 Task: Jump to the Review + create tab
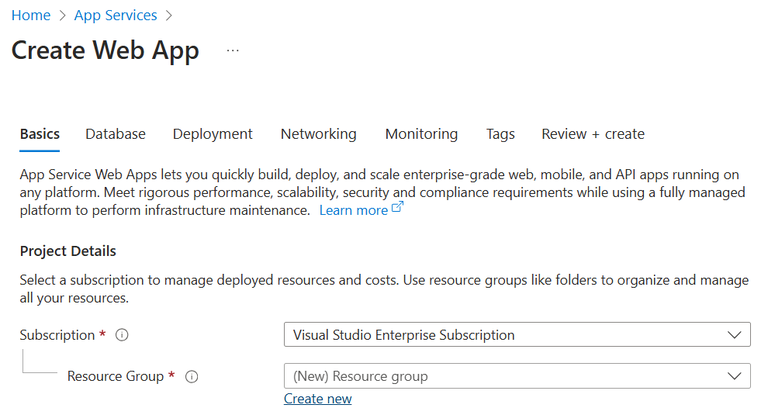pos(593,134)
